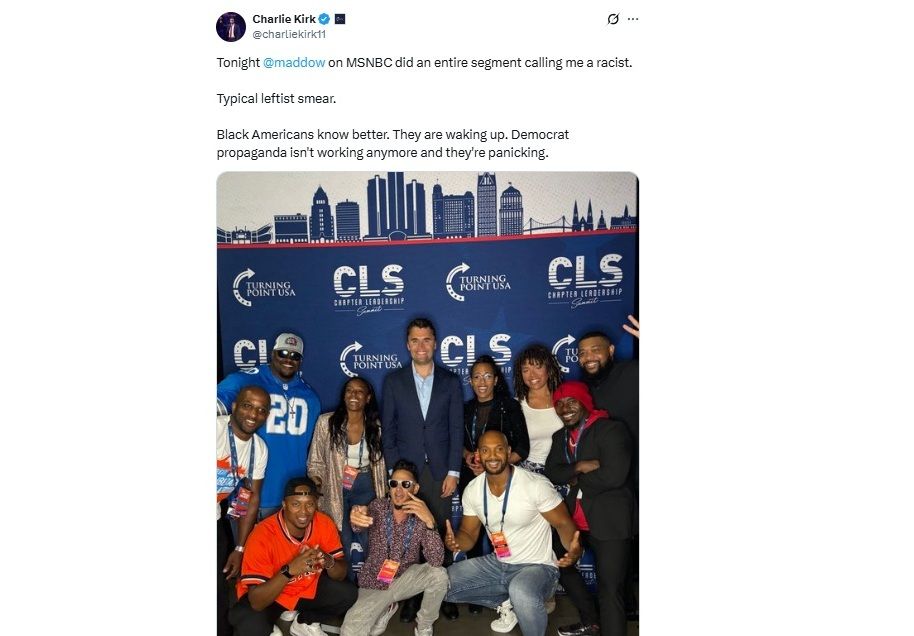This screenshot has width=914, height=636.
Task: Click the blue verified checkmark badge
Action: [325, 19]
